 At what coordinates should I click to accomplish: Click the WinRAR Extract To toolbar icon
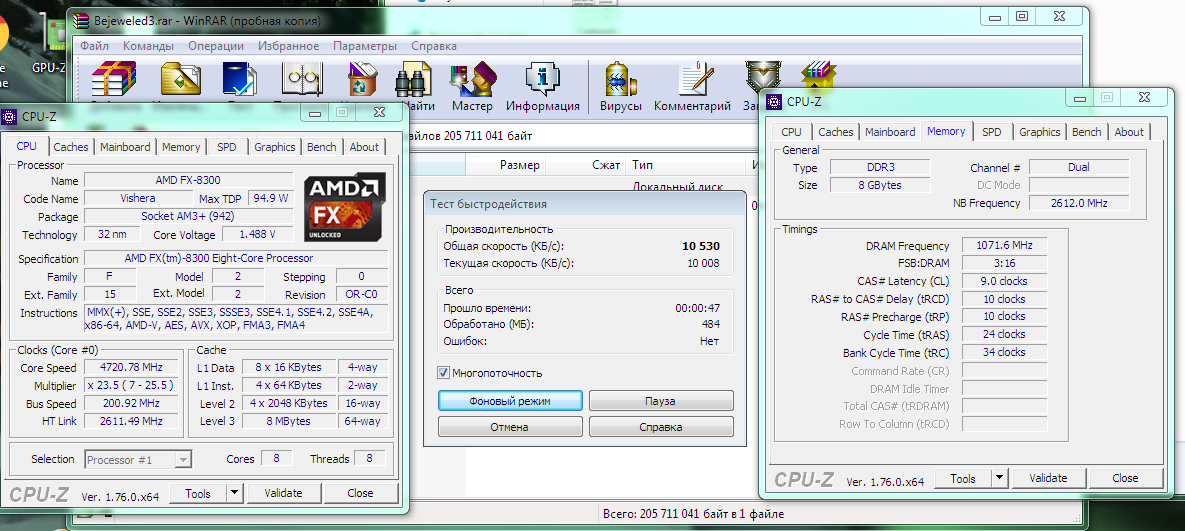point(181,81)
